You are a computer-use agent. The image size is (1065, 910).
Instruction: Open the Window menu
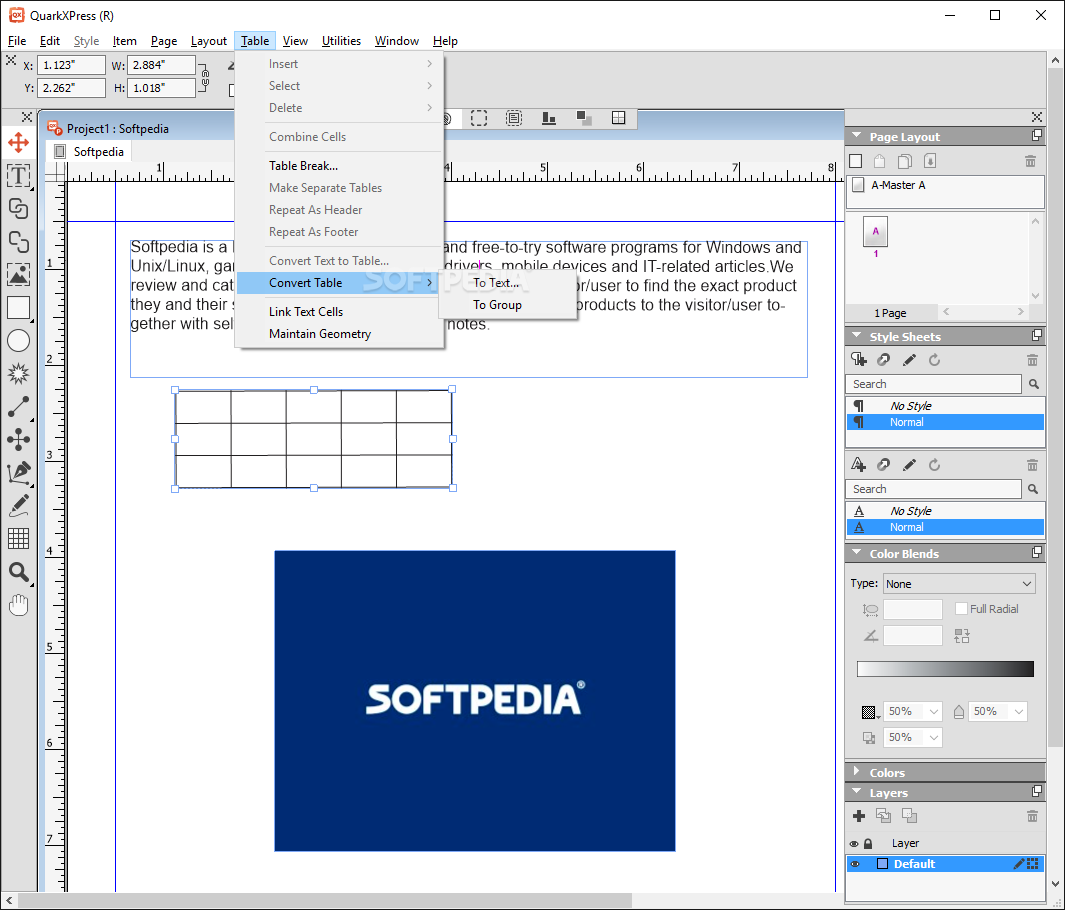(x=397, y=41)
